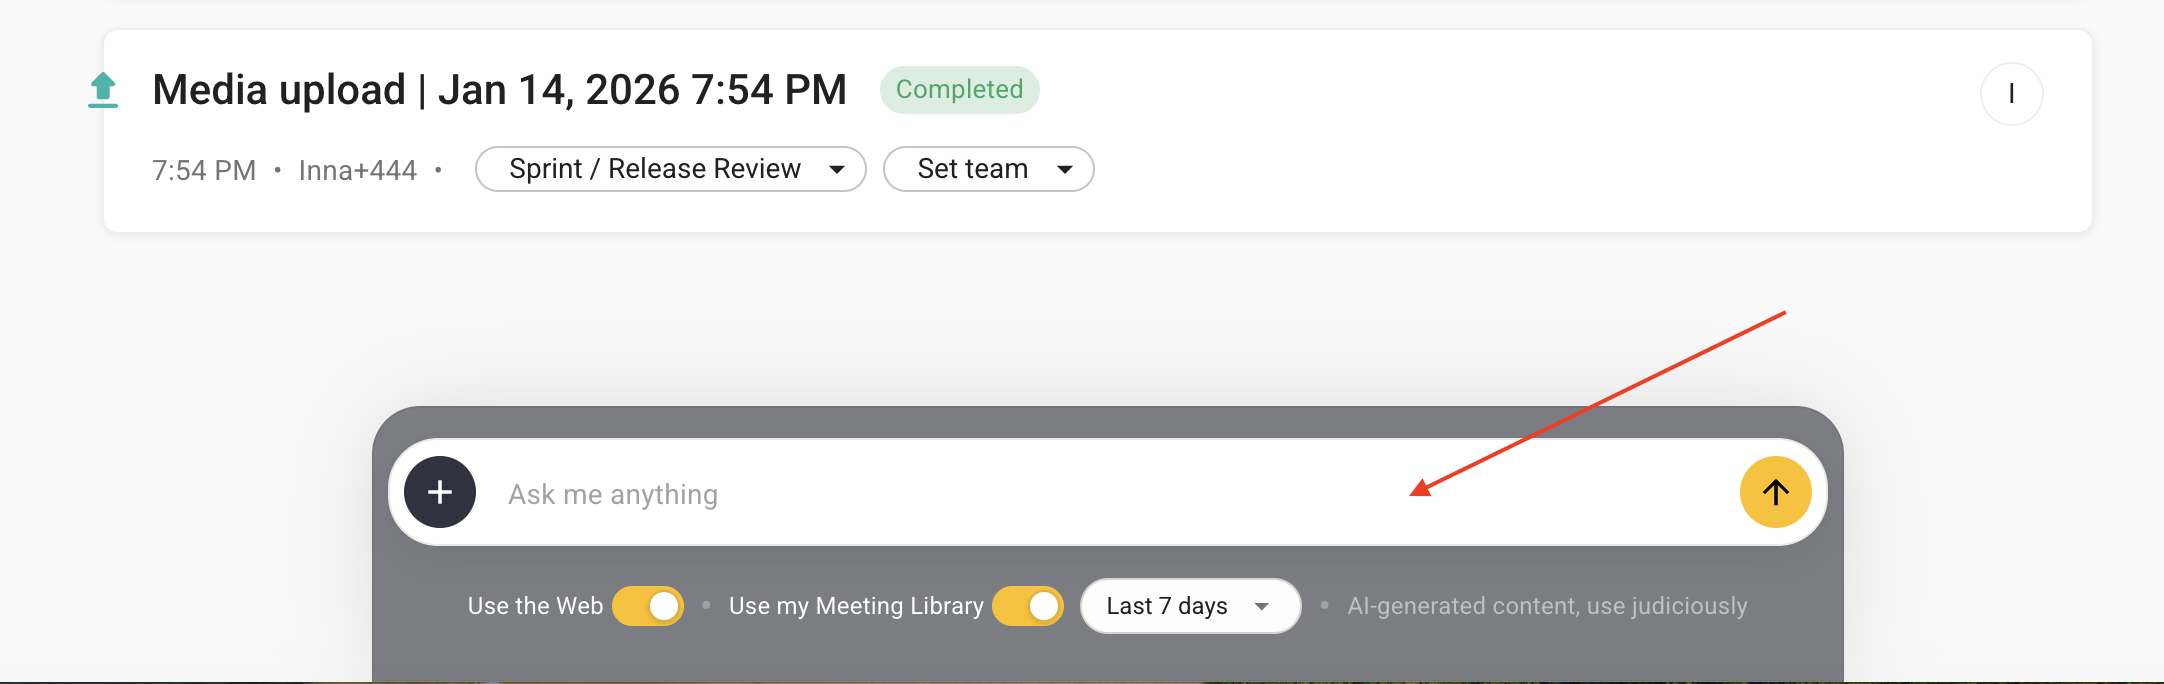Open the meeting's more-options circle button

coord(2011,93)
